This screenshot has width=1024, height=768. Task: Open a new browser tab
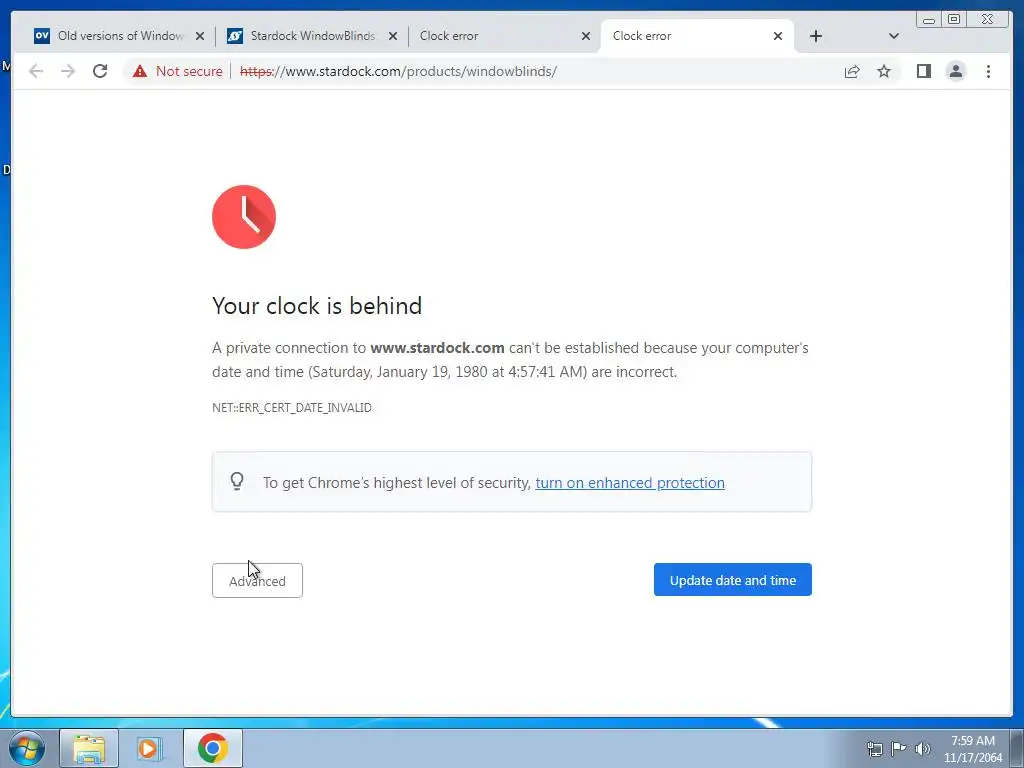point(816,36)
